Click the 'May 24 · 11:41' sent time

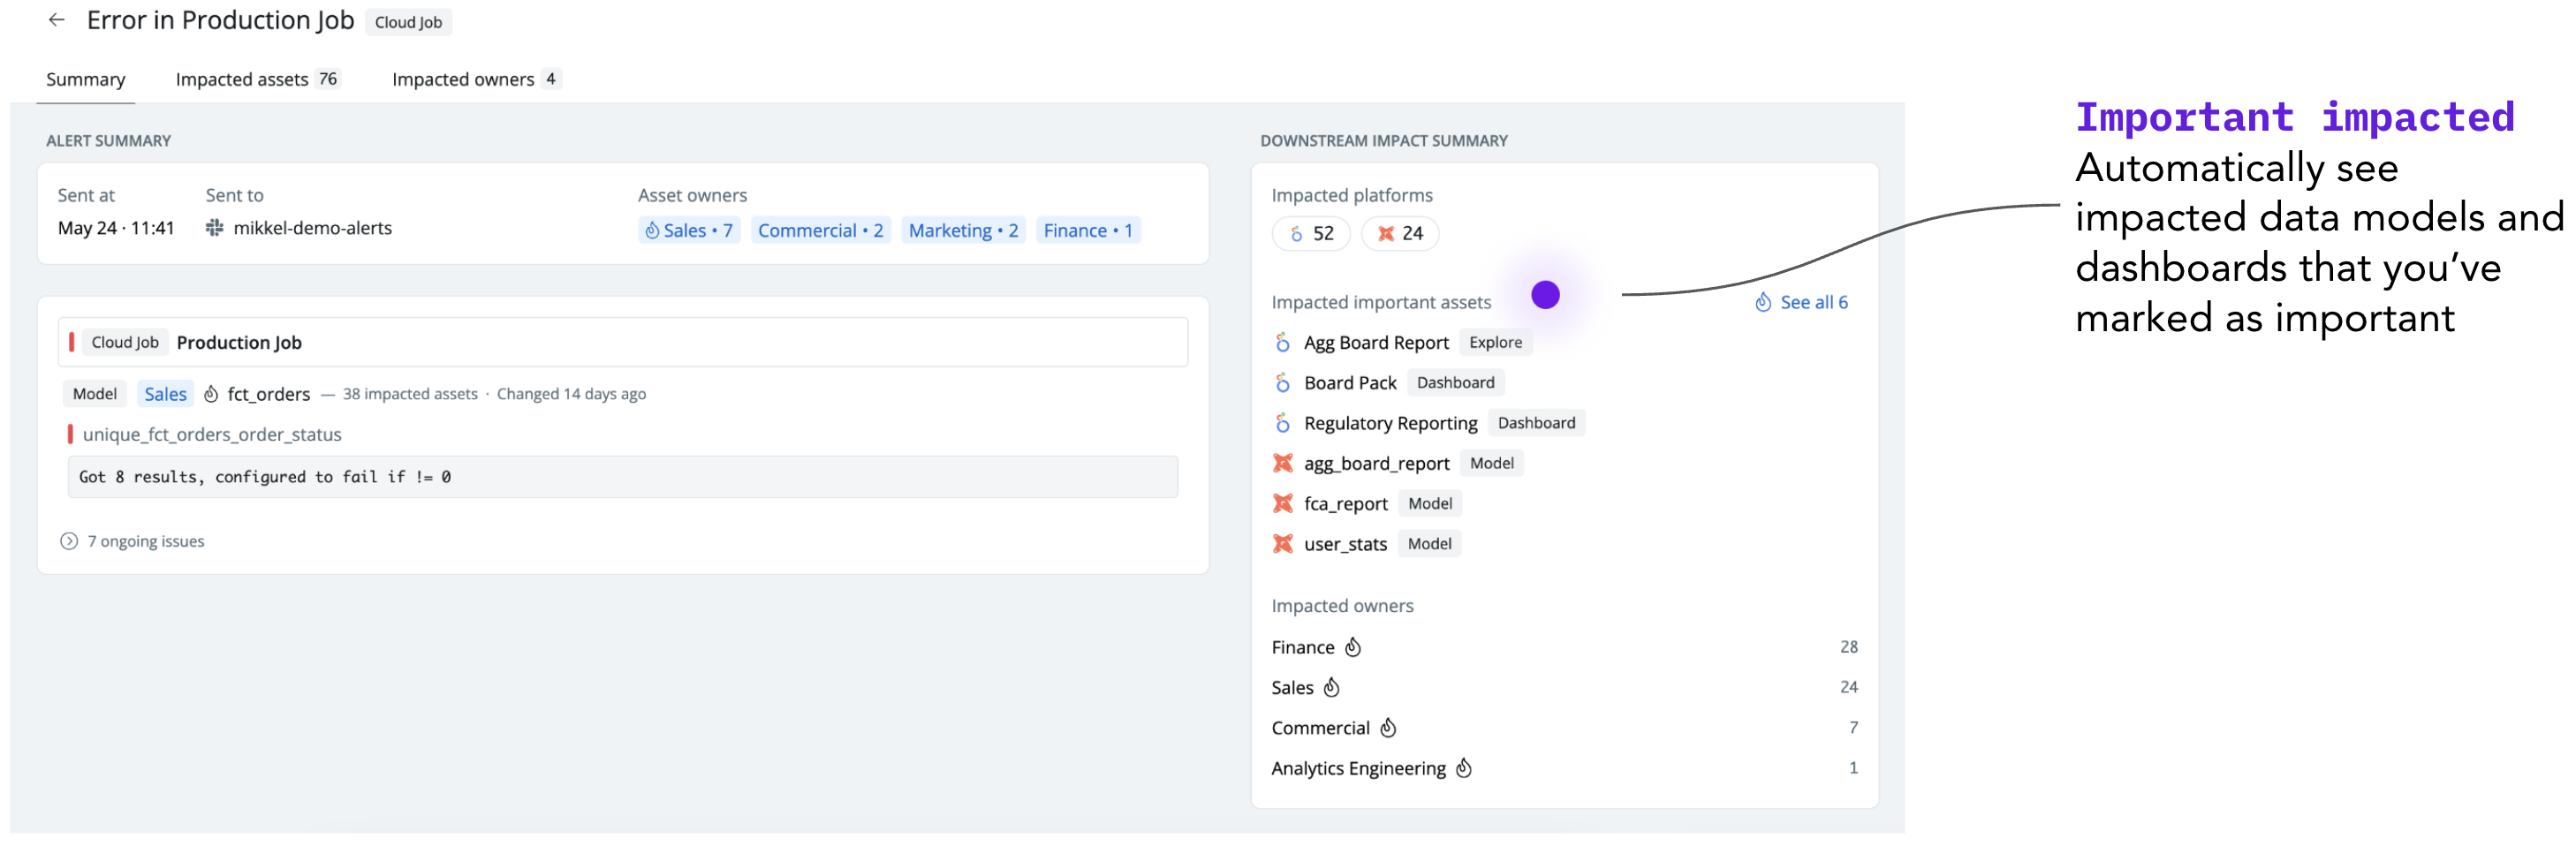click(x=116, y=228)
